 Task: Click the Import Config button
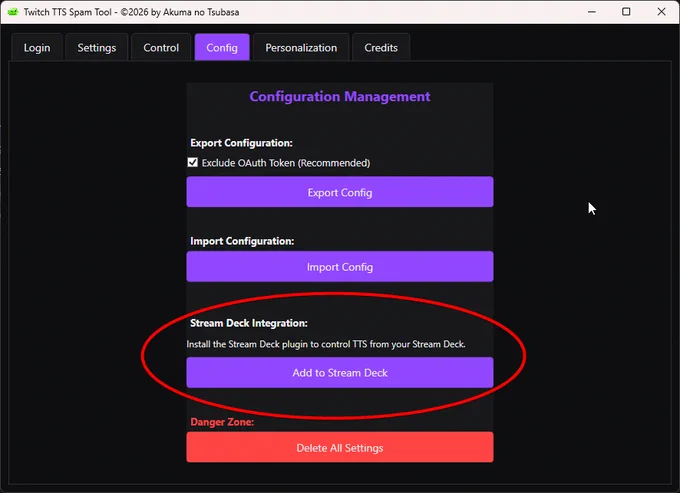pyautogui.click(x=340, y=267)
